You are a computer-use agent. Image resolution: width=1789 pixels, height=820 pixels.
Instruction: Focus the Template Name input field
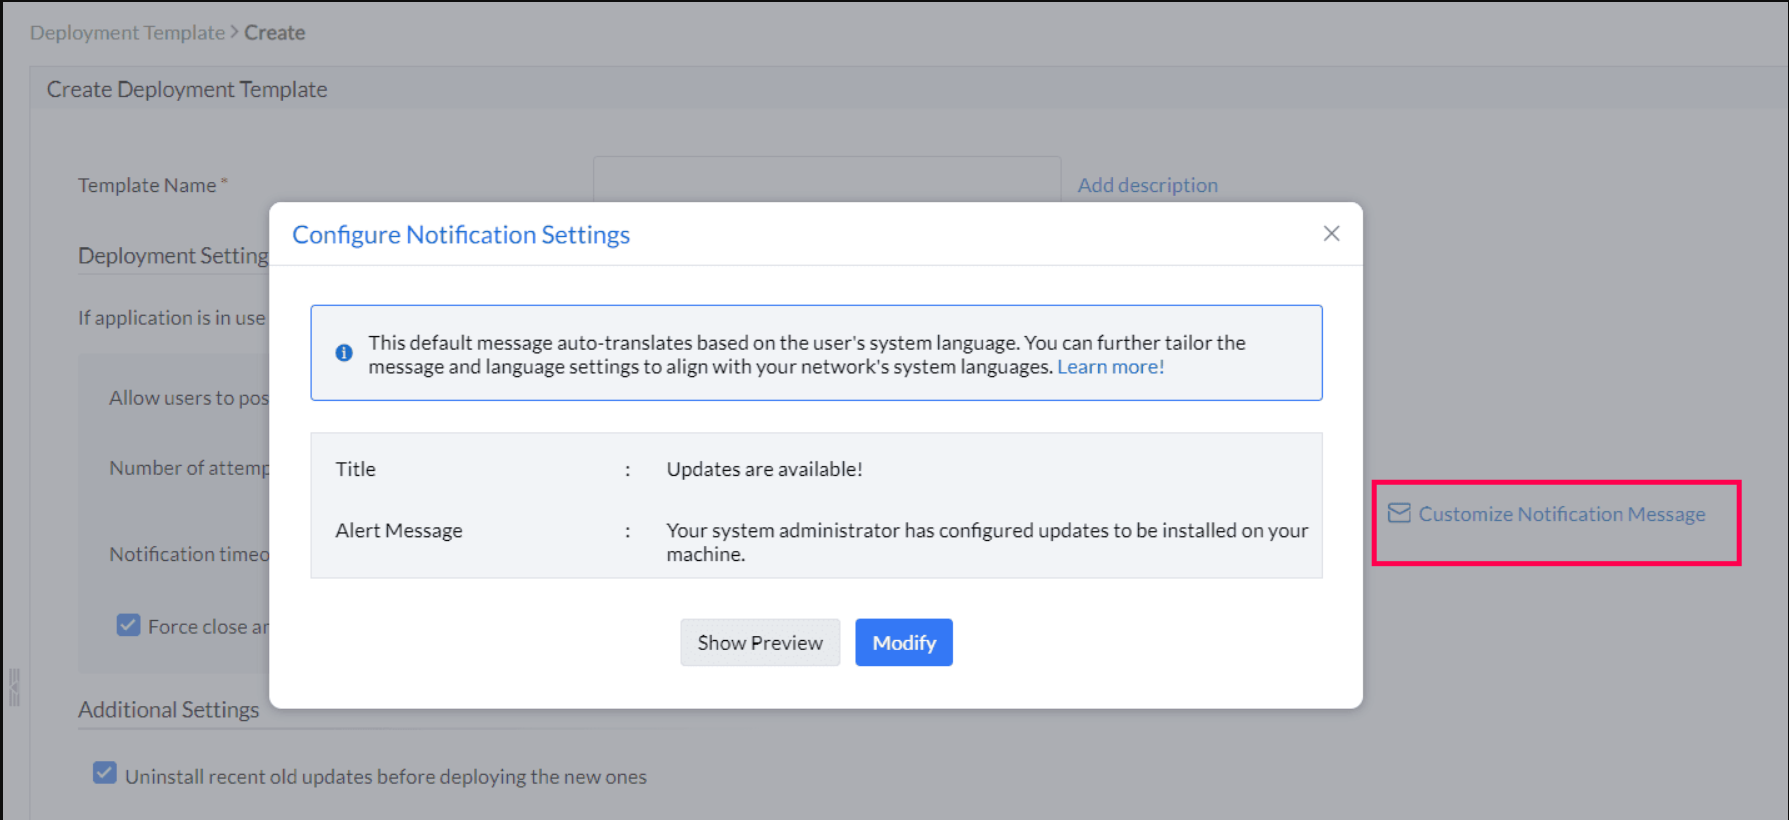coord(826,180)
